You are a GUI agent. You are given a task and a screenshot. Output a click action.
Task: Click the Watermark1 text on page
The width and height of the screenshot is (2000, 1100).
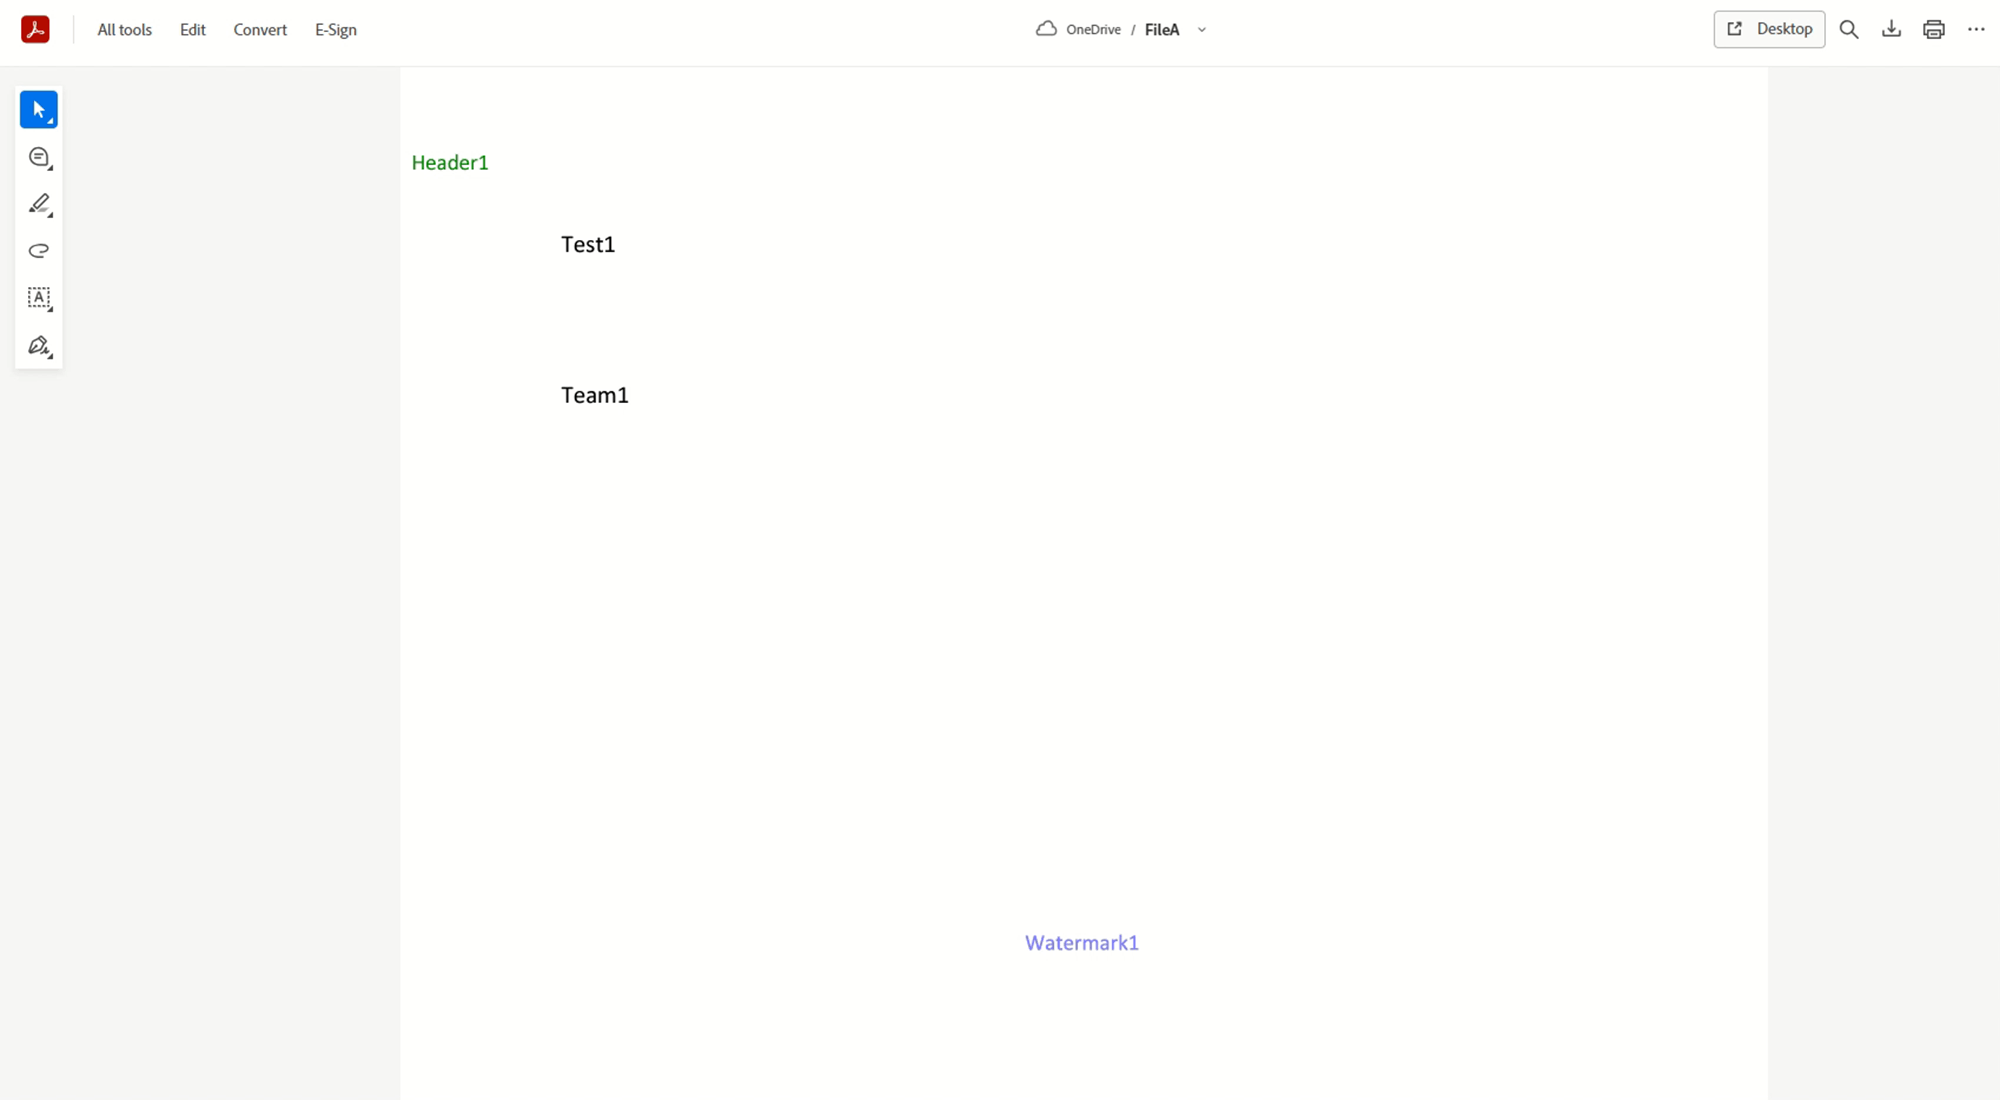coord(1082,943)
